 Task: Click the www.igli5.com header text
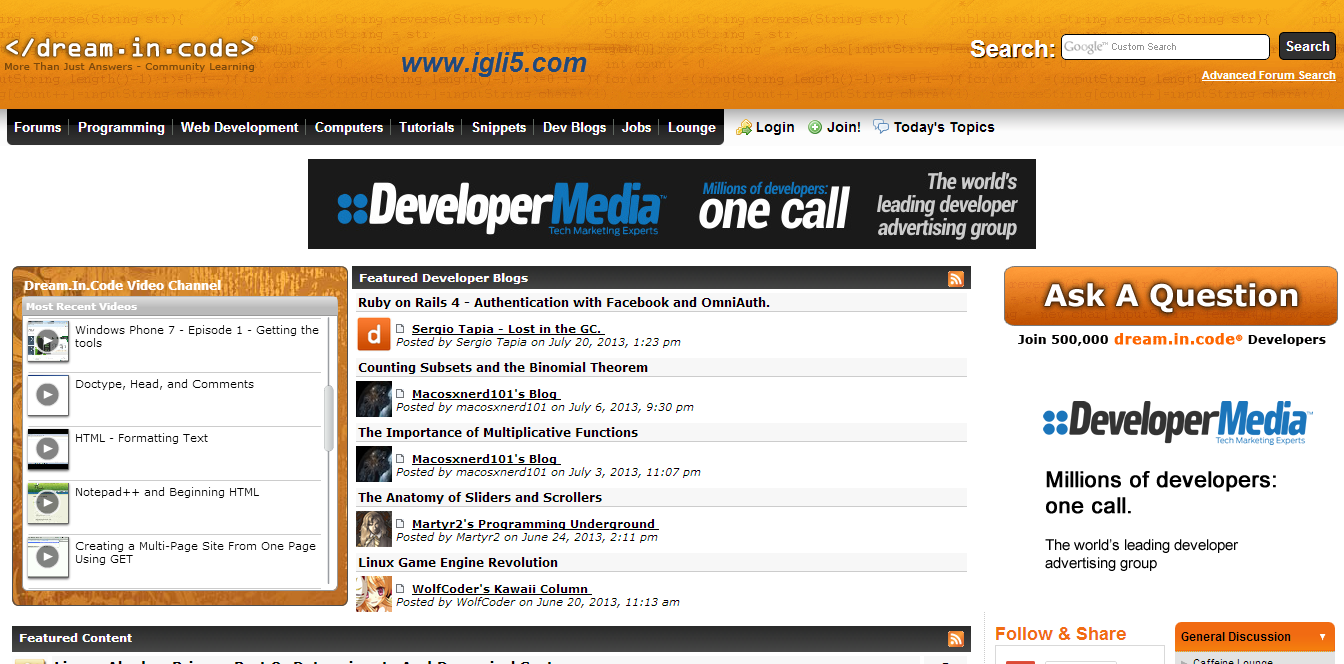(494, 63)
